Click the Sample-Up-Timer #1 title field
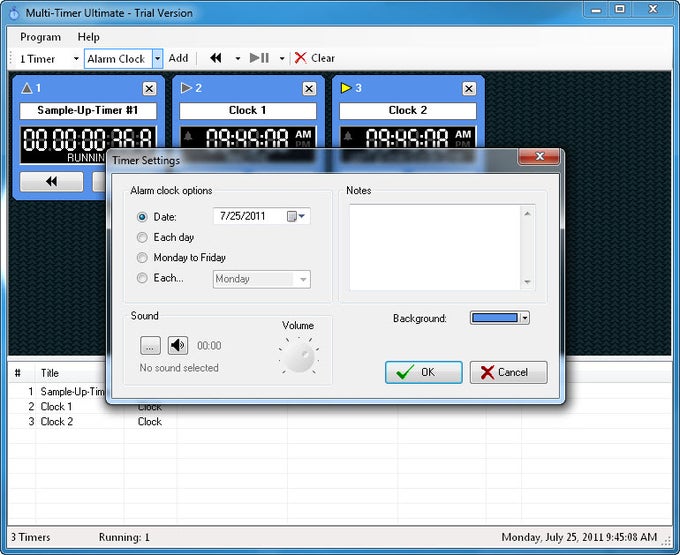 (88, 111)
